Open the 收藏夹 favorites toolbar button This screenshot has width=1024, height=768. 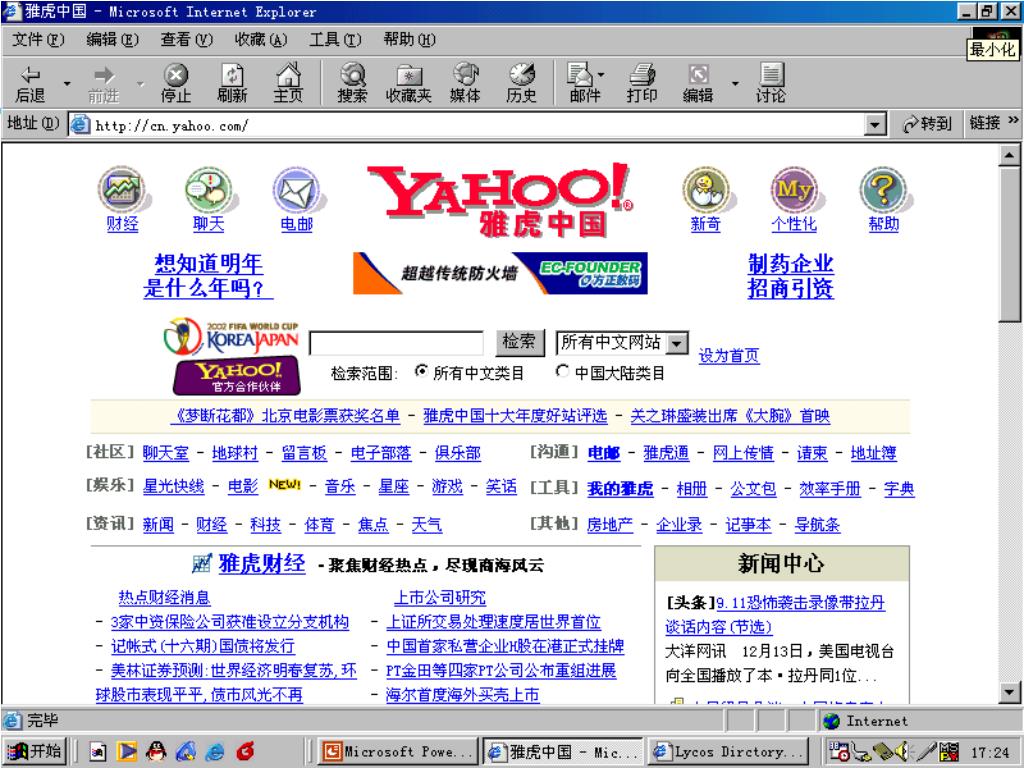click(409, 83)
